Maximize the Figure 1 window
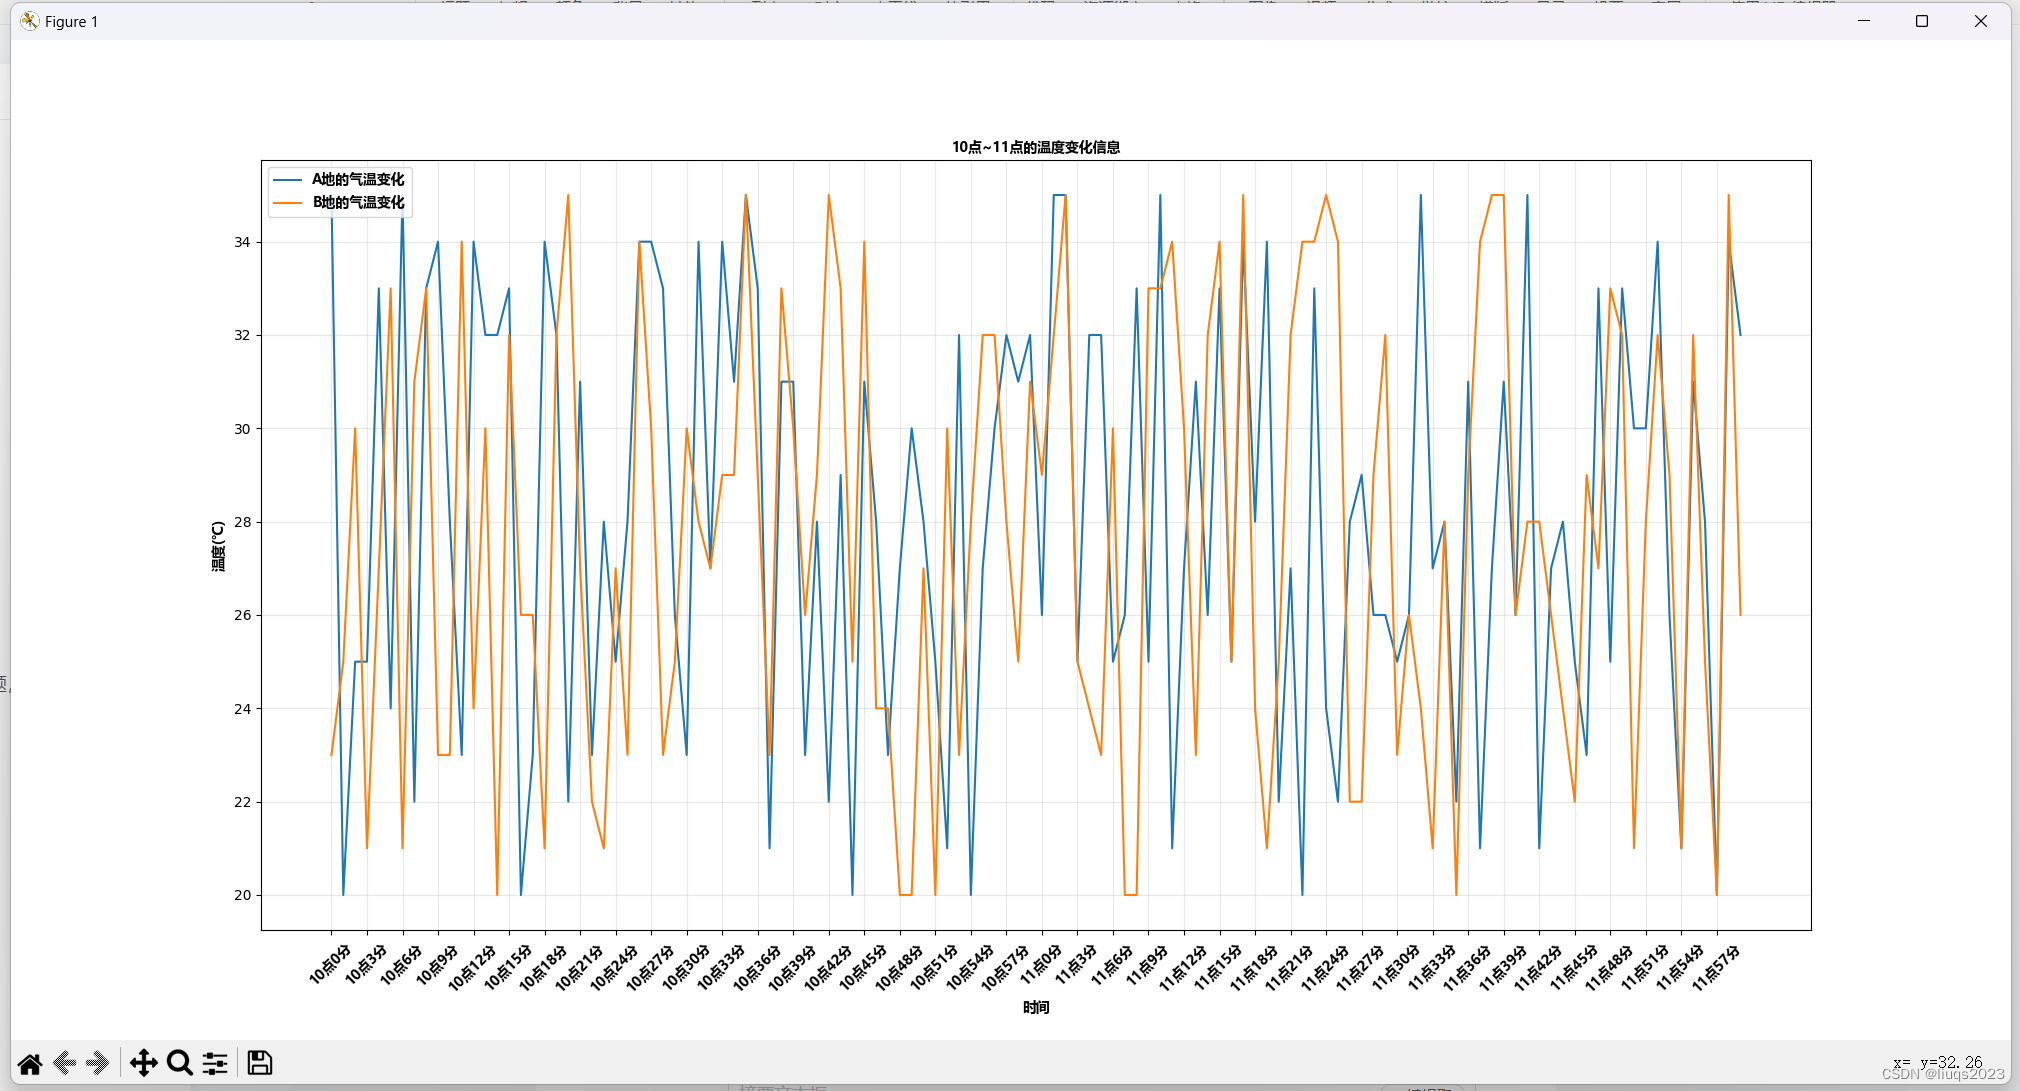Viewport: 2020px width, 1091px height. point(1921,21)
